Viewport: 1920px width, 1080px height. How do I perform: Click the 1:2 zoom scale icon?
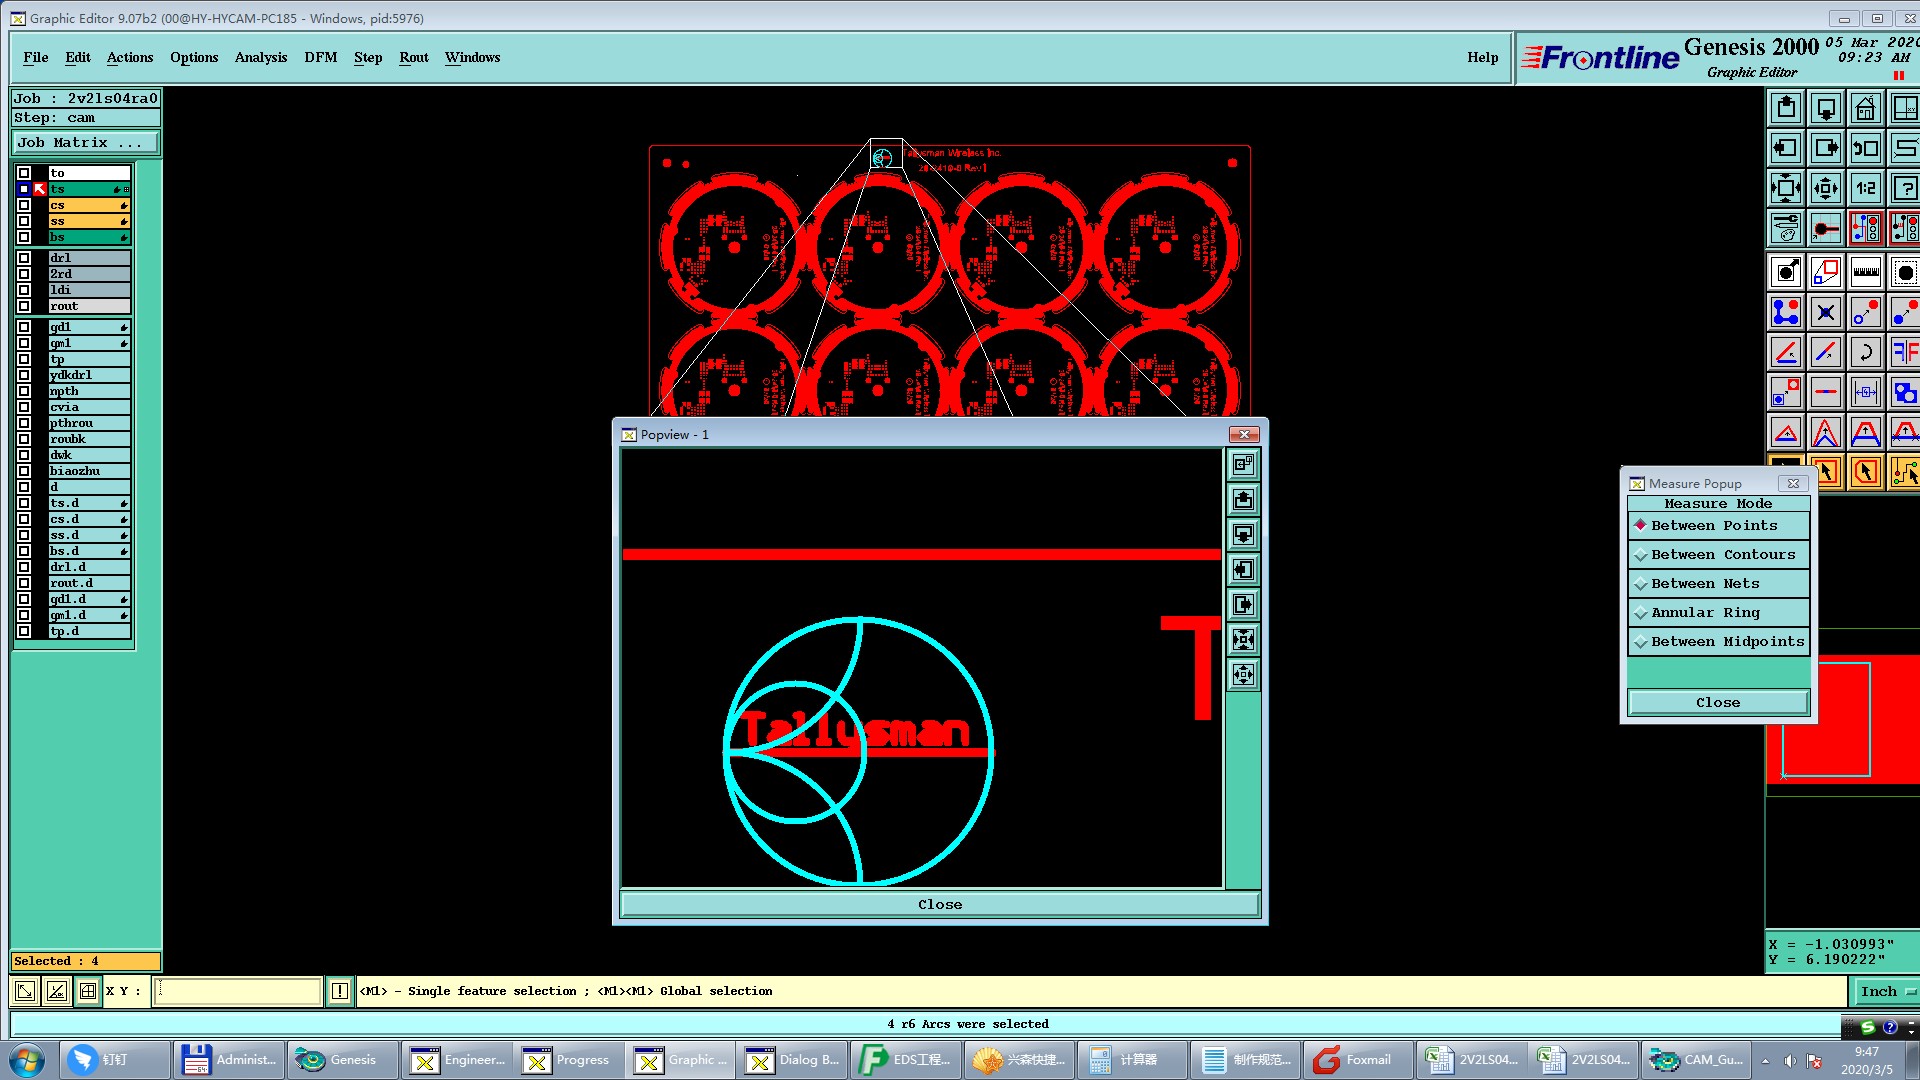pos(1865,188)
